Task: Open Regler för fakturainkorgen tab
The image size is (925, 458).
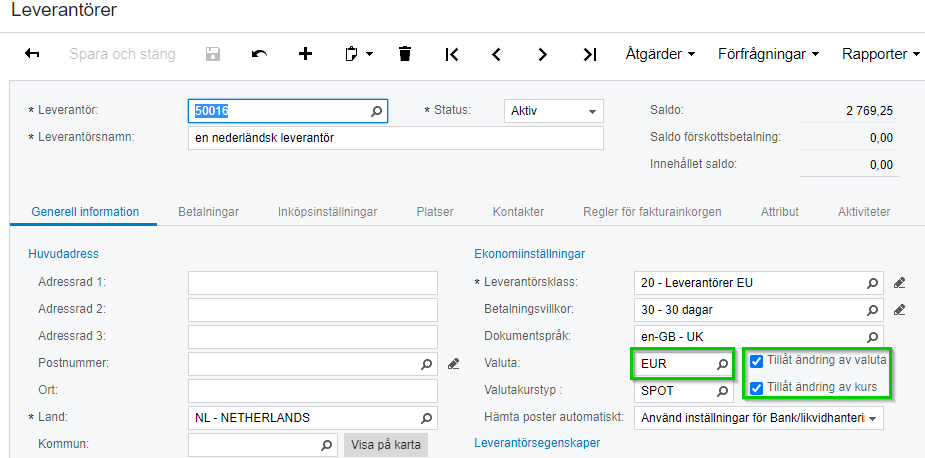Action: 652,211
